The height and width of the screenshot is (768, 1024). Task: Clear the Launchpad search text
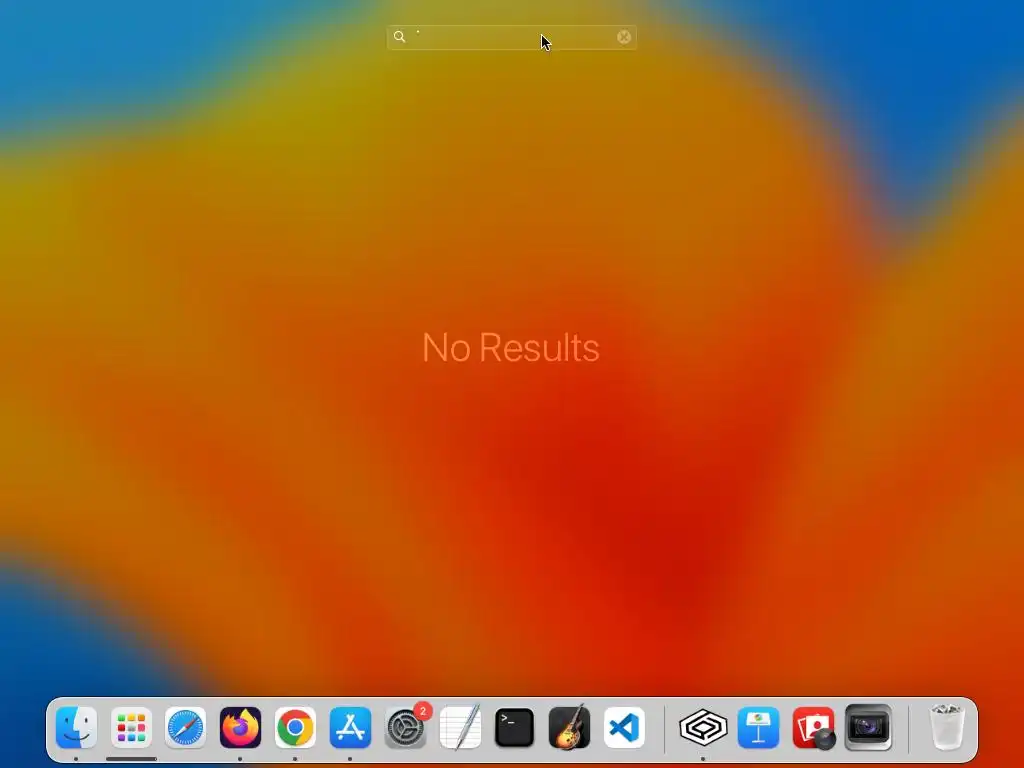[x=624, y=37]
